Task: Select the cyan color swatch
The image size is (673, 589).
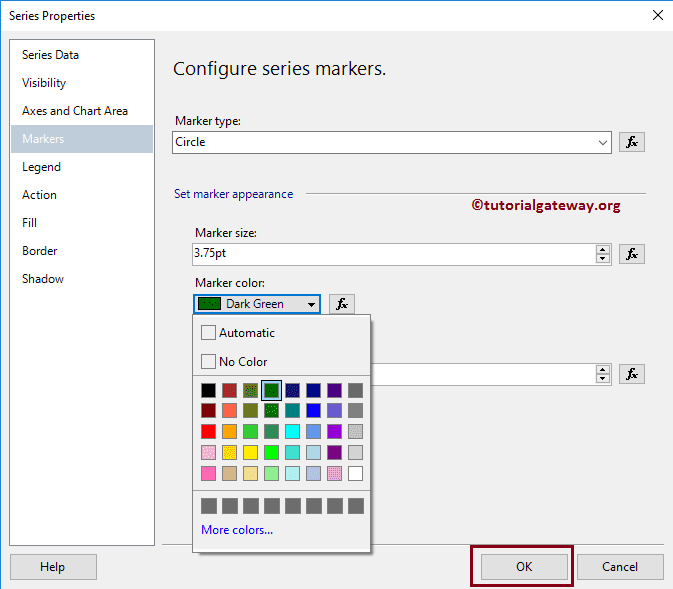Action: [x=292, y=431]
